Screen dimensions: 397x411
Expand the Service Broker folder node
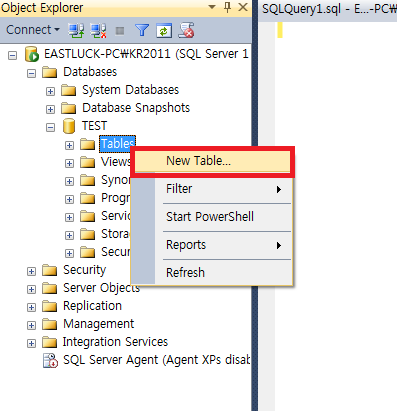69,217
